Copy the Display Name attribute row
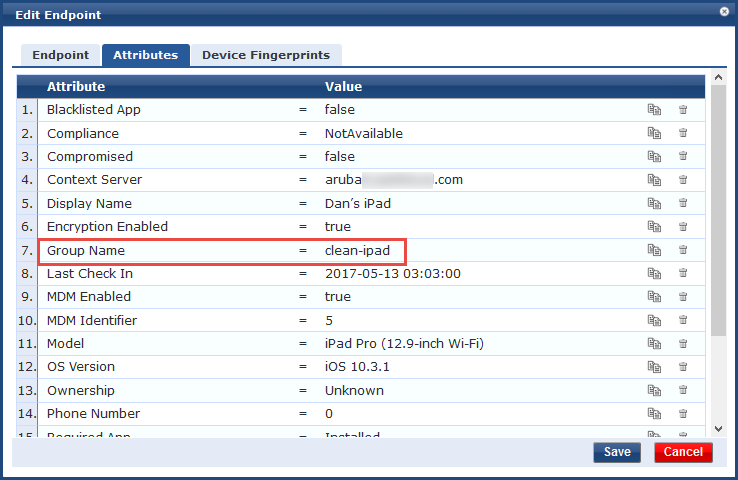738x480 pixels. 654,203
